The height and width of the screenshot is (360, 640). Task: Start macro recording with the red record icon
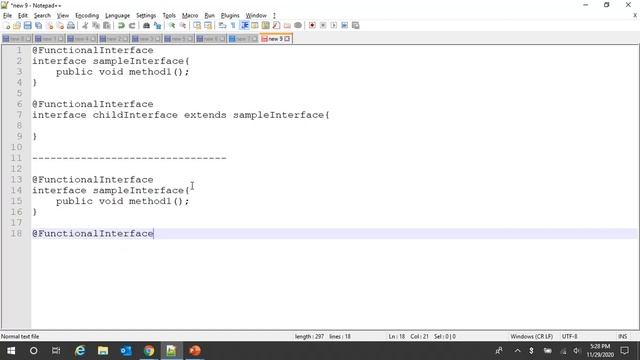312,25
